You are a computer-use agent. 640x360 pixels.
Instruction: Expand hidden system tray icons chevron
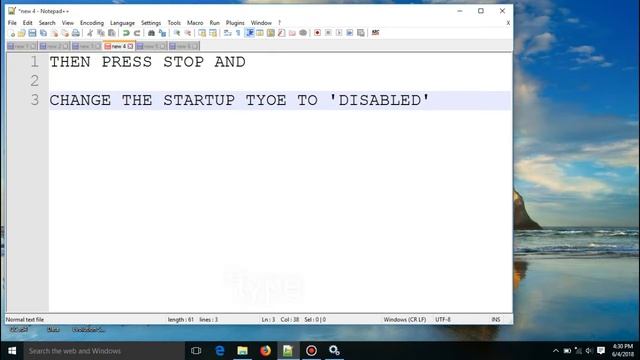[x=556, y=351]
